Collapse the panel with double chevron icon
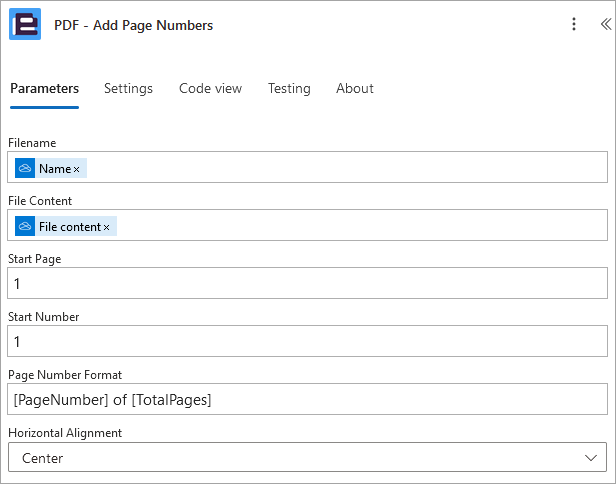This screenshot has width=616, height=484. click(x=606, y=24)
